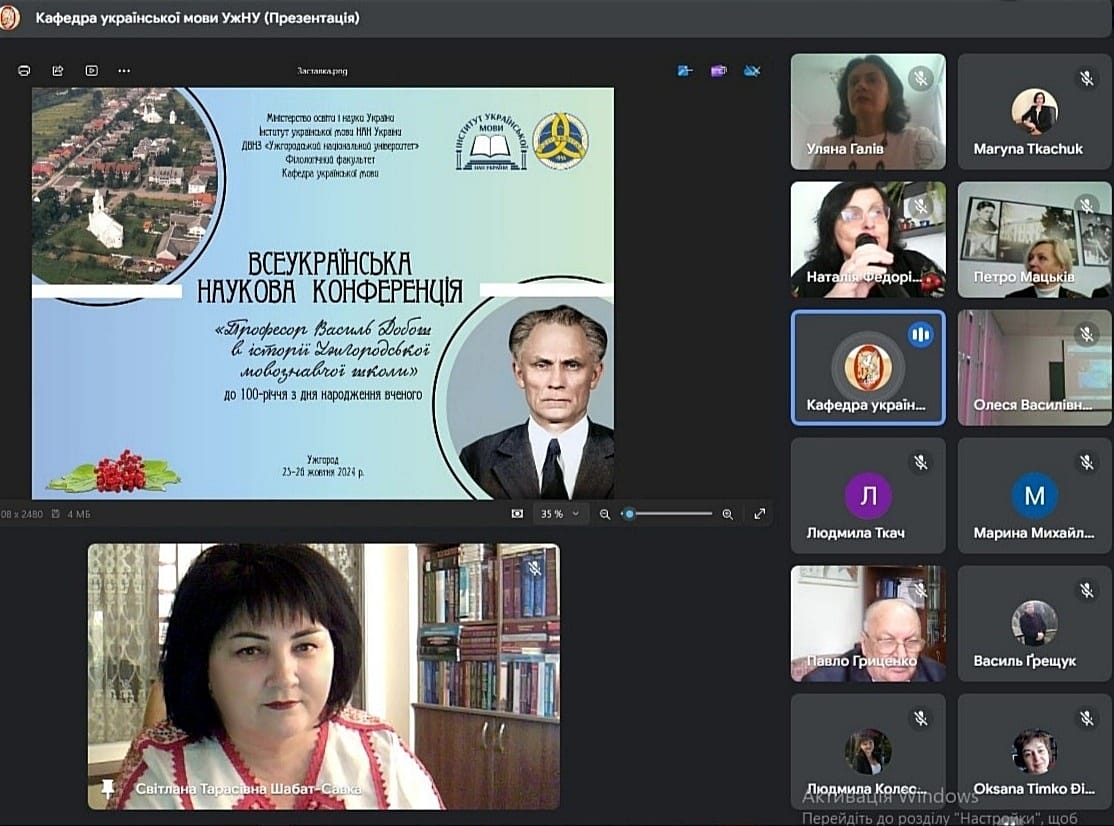1114x826 pixels.
Task: Click the Заставка.png file name
Action: (322, 71)
